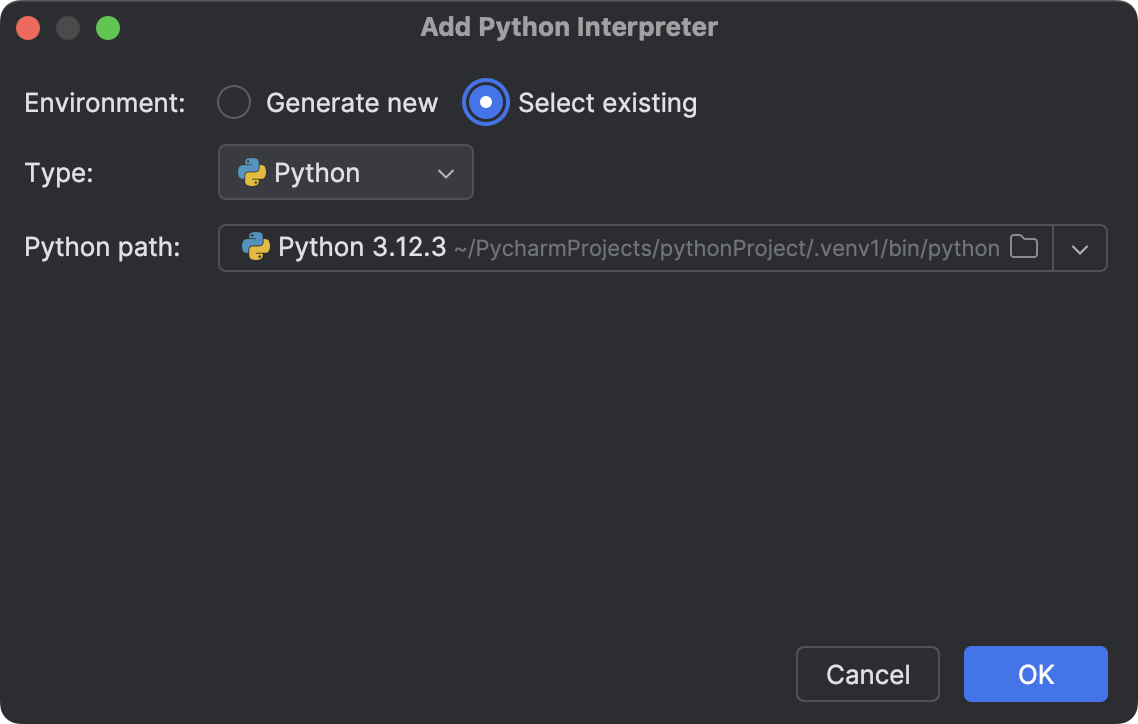Dismiss the dialog with Cancel
Screen dimensions: 1138x724
click(x=867, y=674)
